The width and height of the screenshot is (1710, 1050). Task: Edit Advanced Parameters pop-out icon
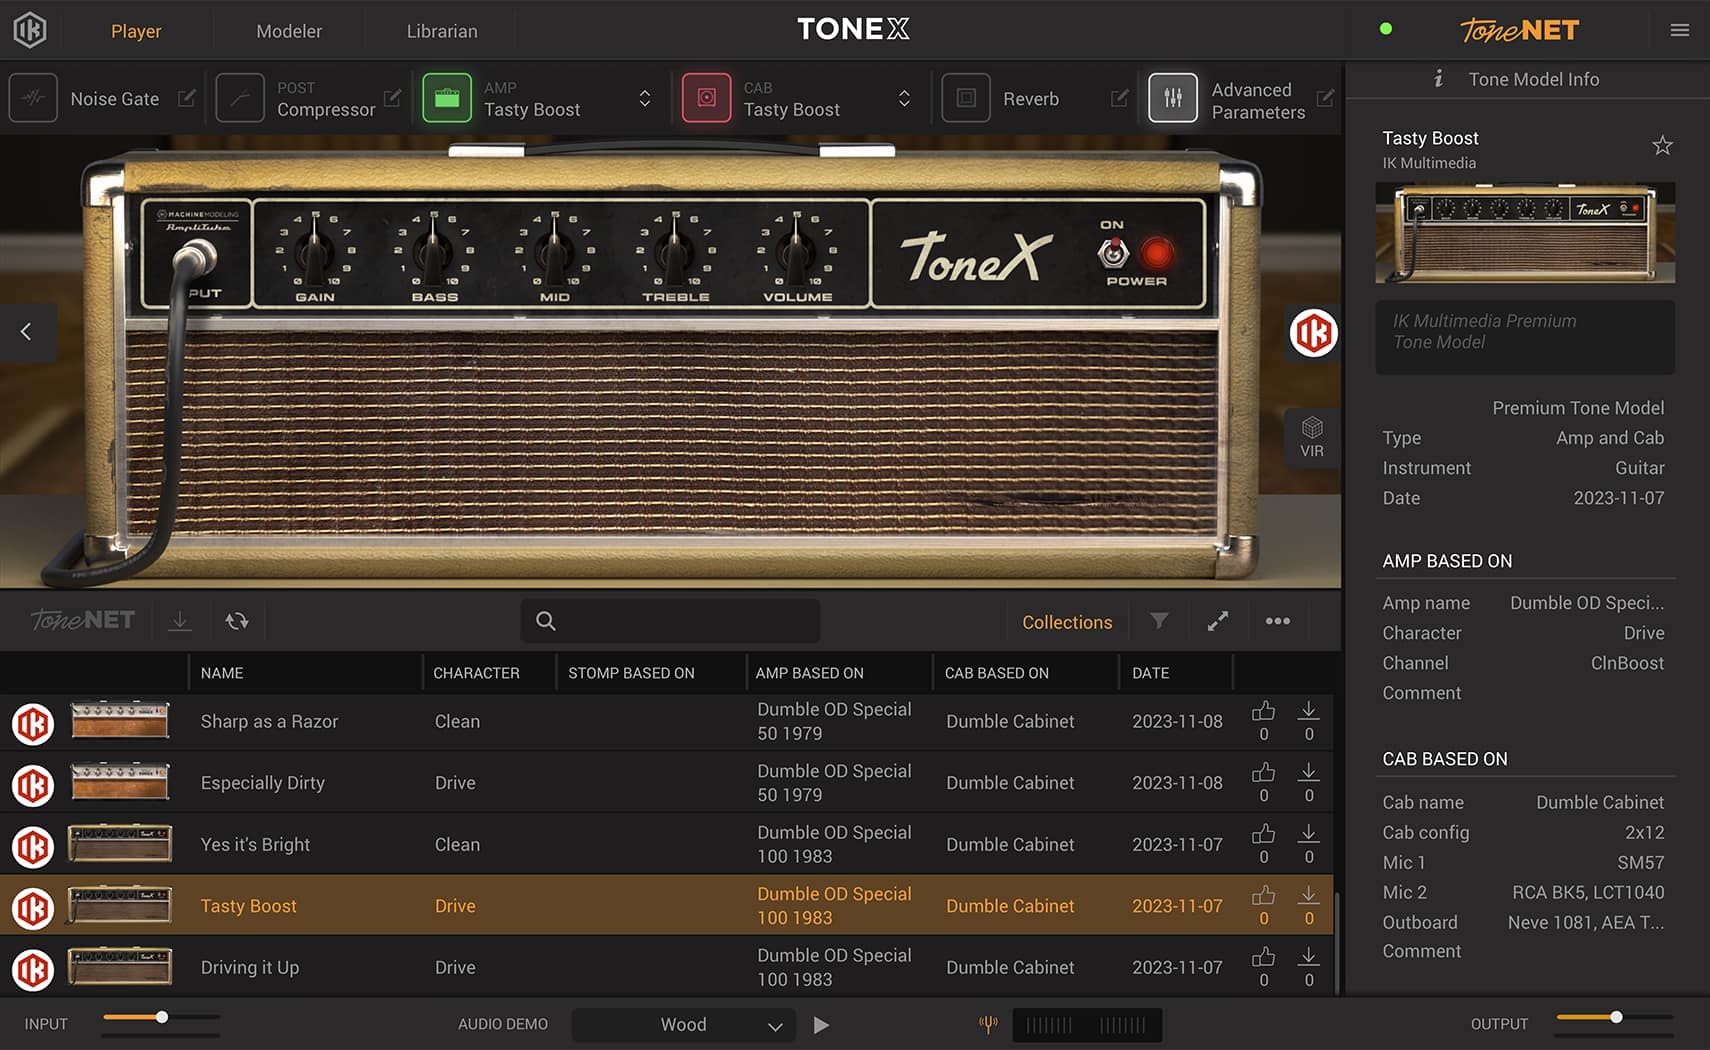coord(1325,98)
